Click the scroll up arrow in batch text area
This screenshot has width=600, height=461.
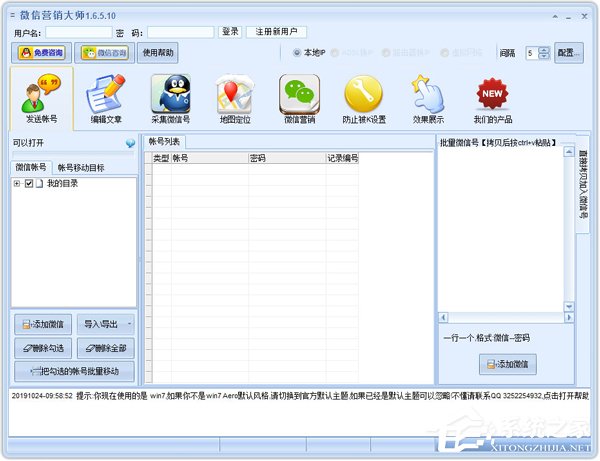pos(569,152)
